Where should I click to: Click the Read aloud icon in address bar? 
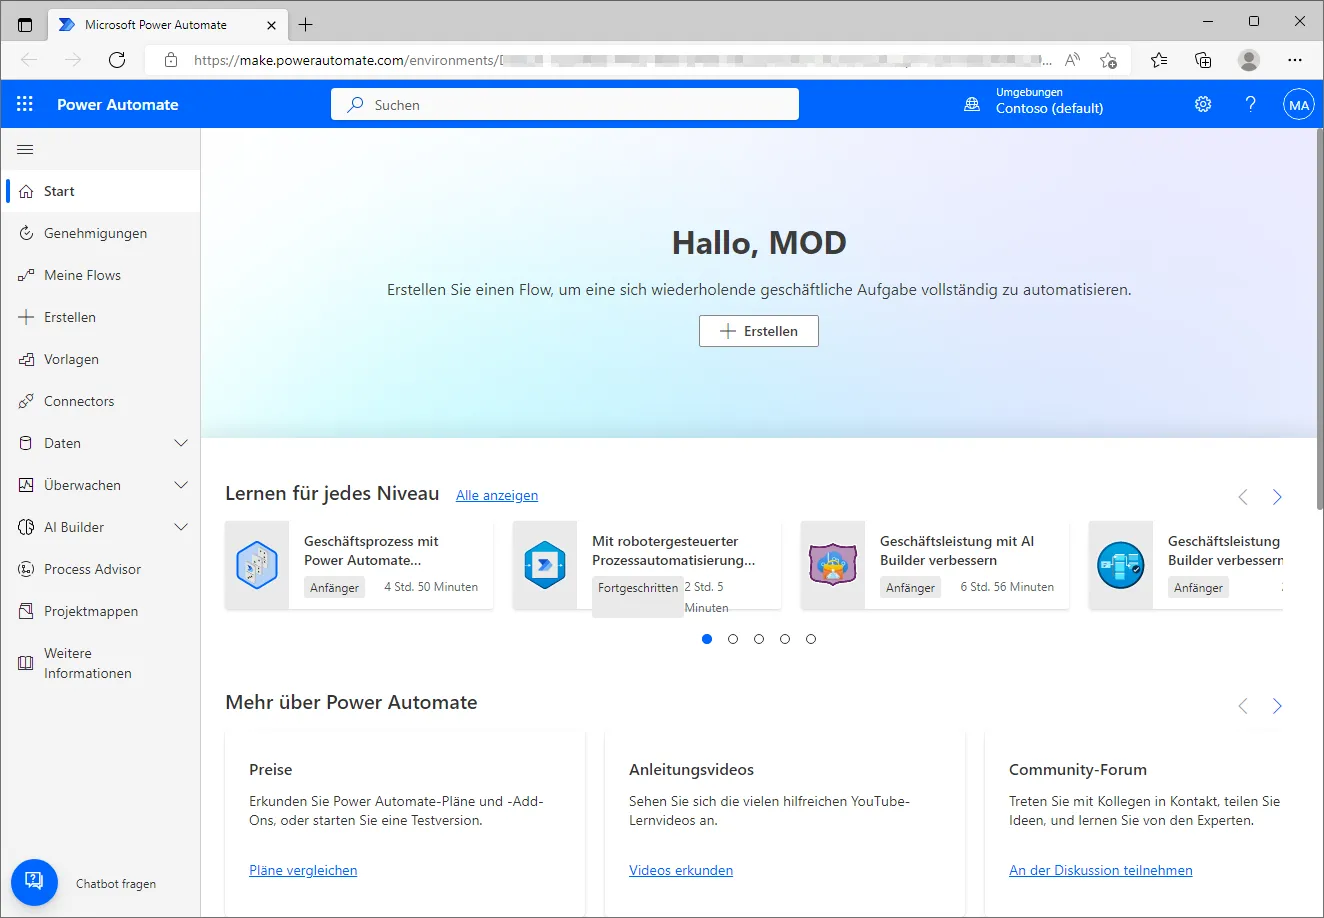tap(1072, 60)
